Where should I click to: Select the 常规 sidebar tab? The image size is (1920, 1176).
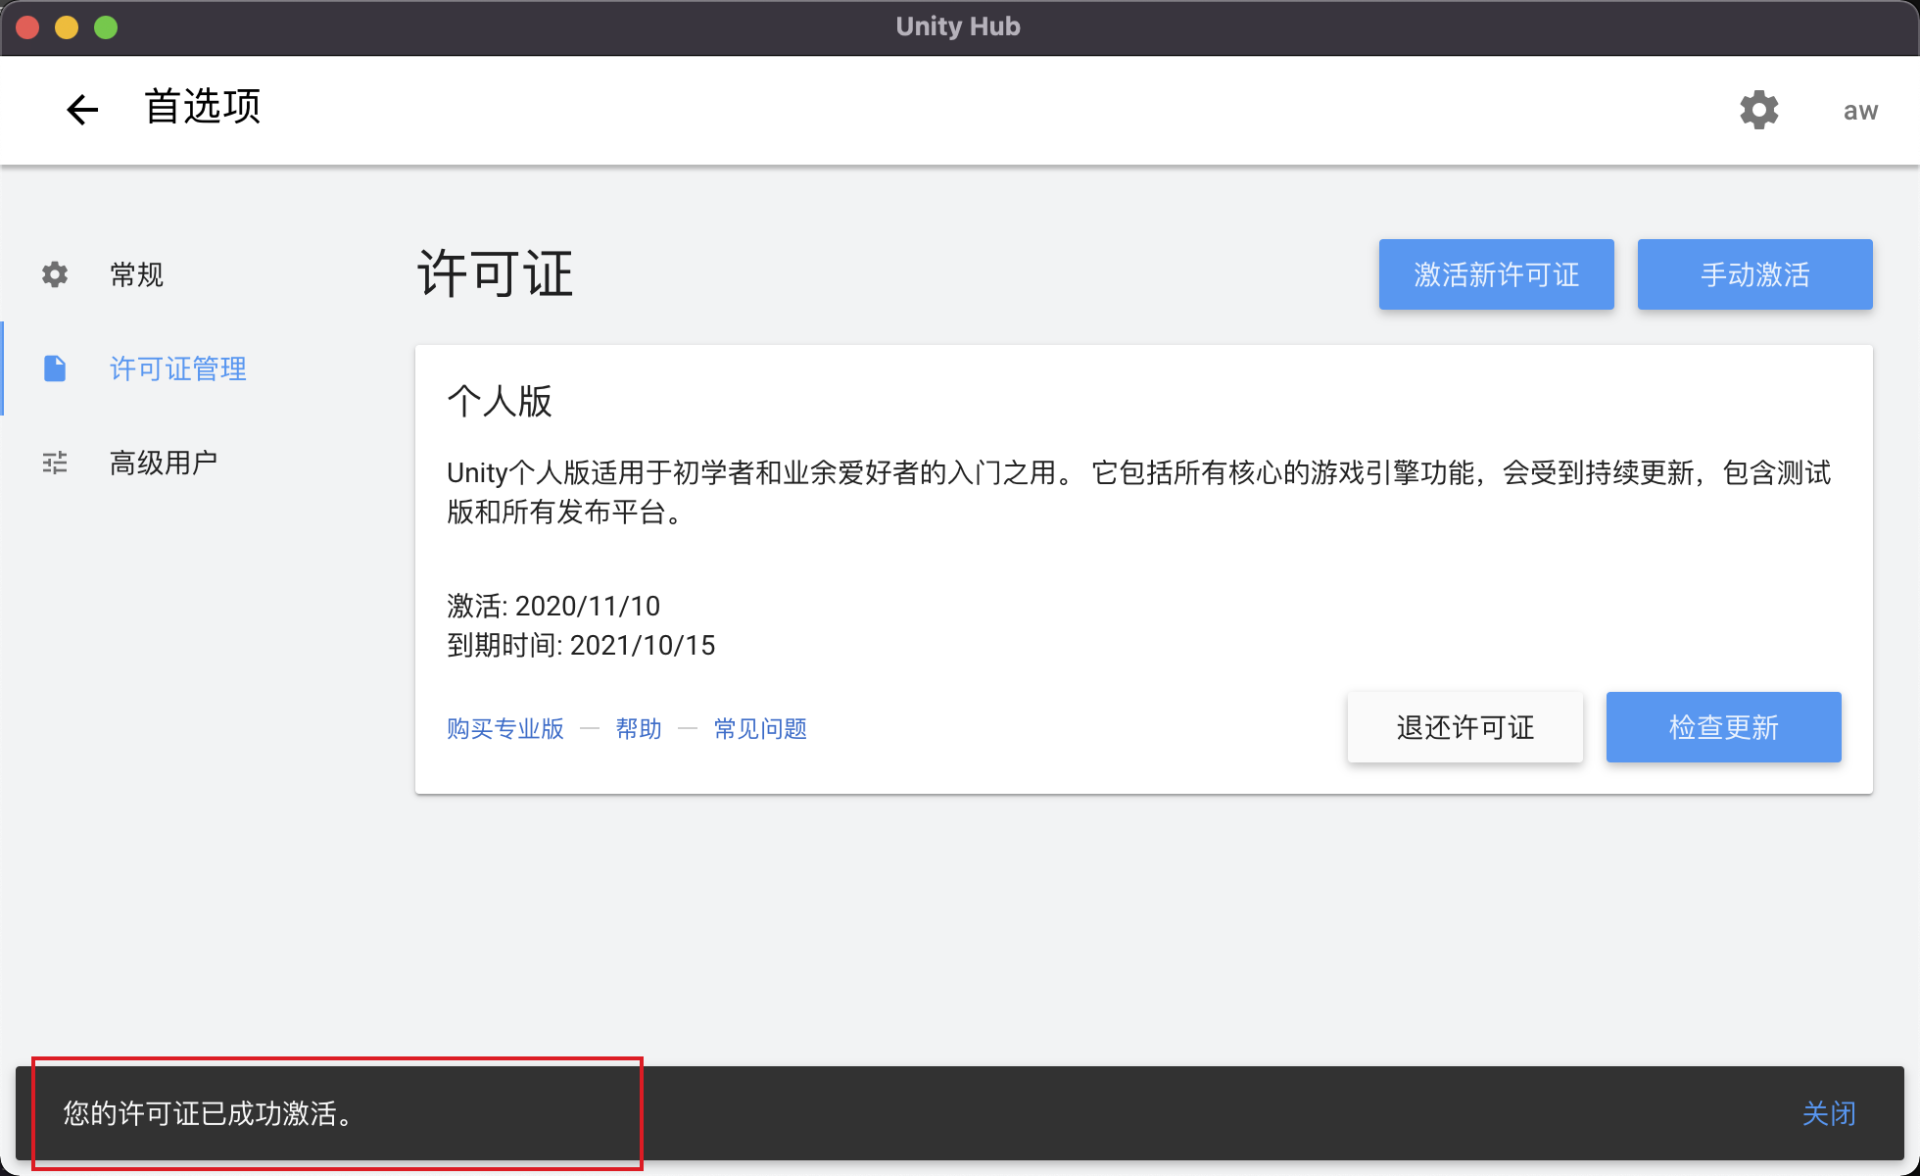137,274
